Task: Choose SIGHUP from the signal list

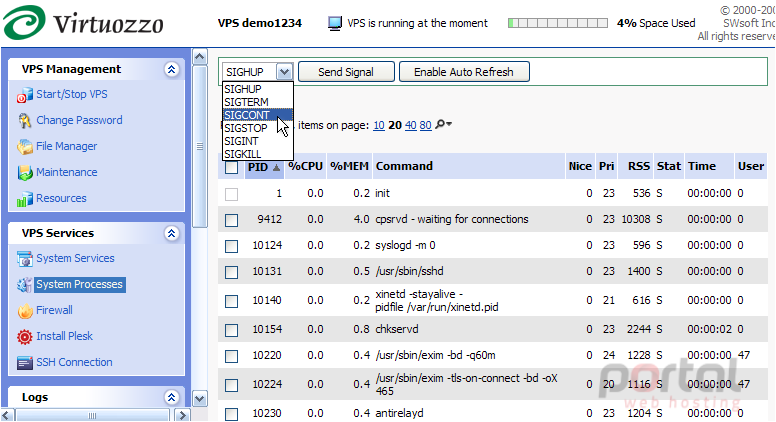Action: pos(258,89)
